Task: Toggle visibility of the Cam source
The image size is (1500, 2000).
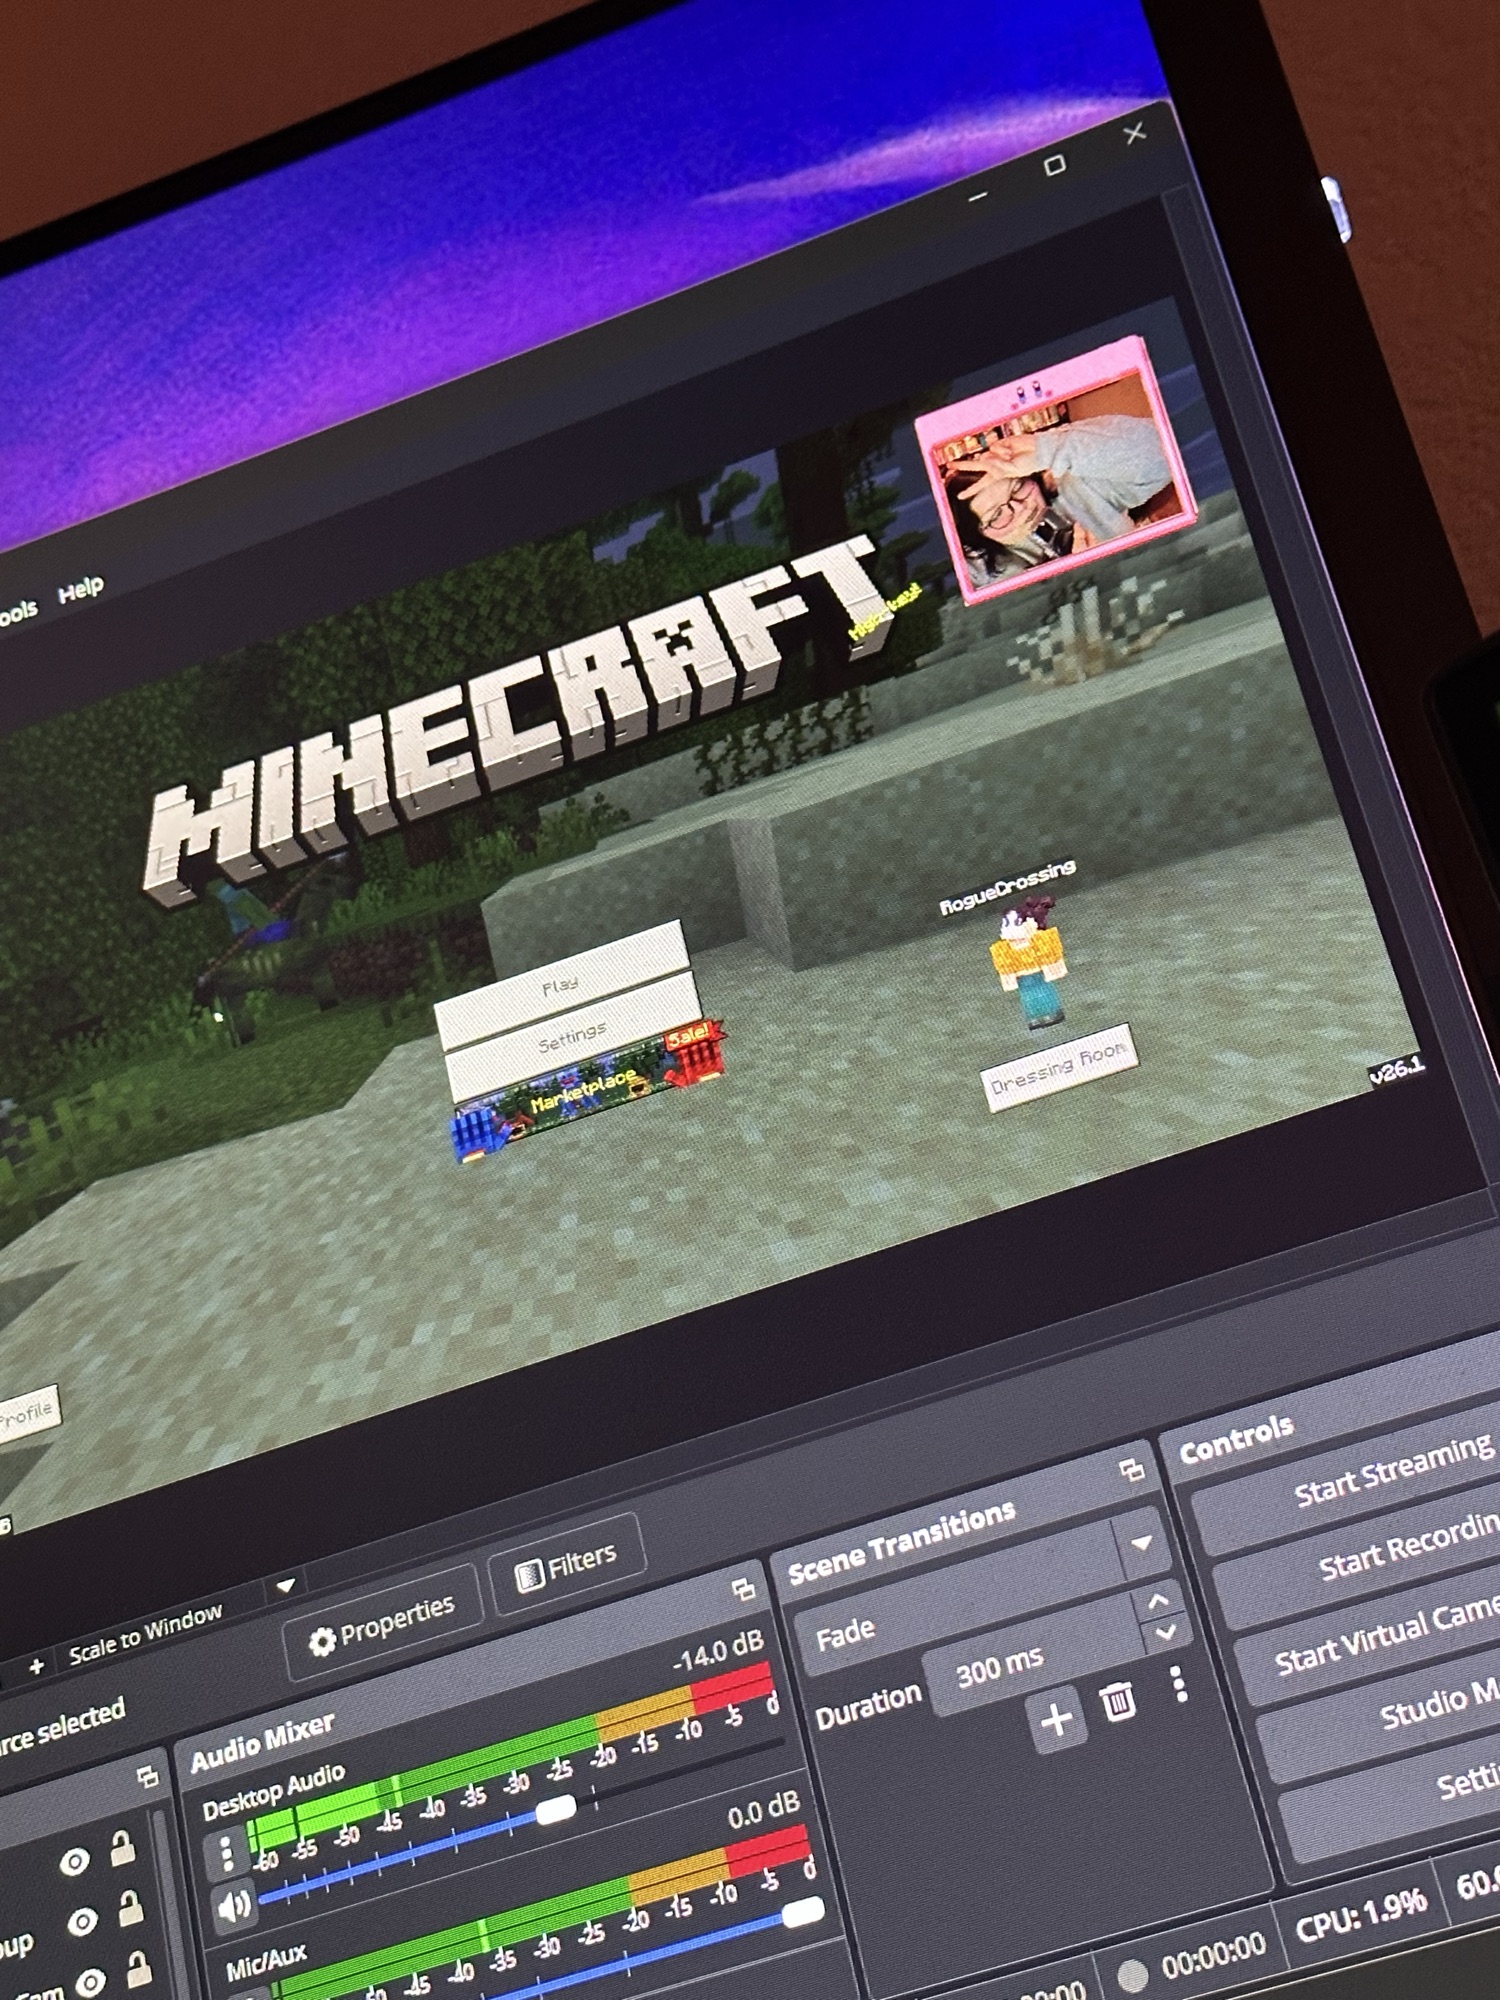Action: point(90,1981)
